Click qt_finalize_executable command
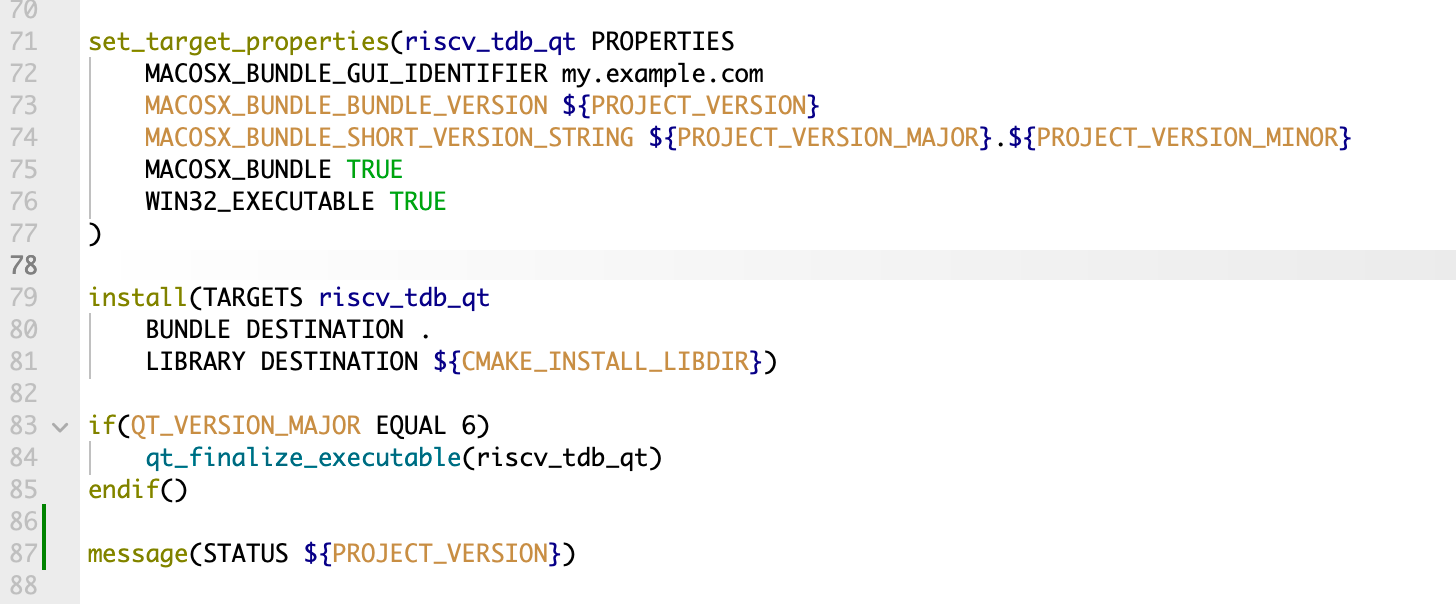Screen dimensions: 1456x604 [303, 458]
